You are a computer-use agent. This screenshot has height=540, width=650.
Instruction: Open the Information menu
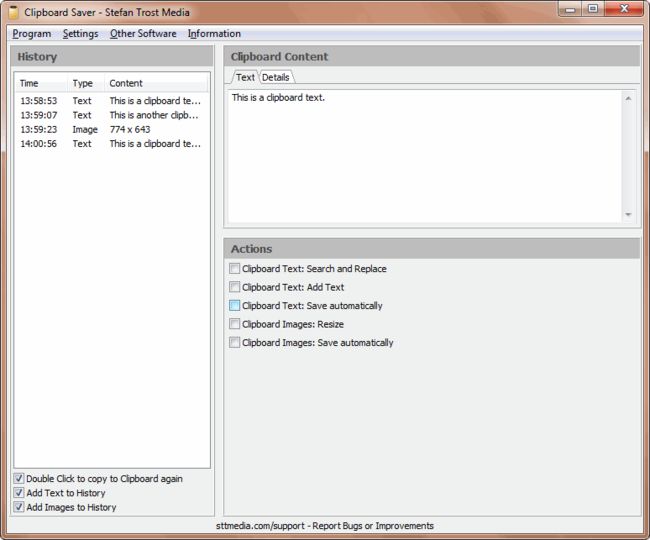coord(214,34)
